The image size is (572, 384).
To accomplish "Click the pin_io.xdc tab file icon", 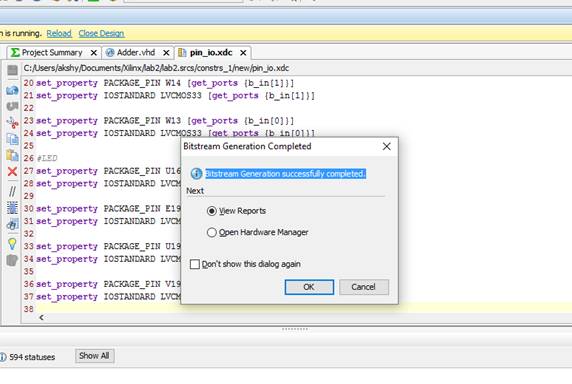I will pyautogui.click(x=182, y=53).
